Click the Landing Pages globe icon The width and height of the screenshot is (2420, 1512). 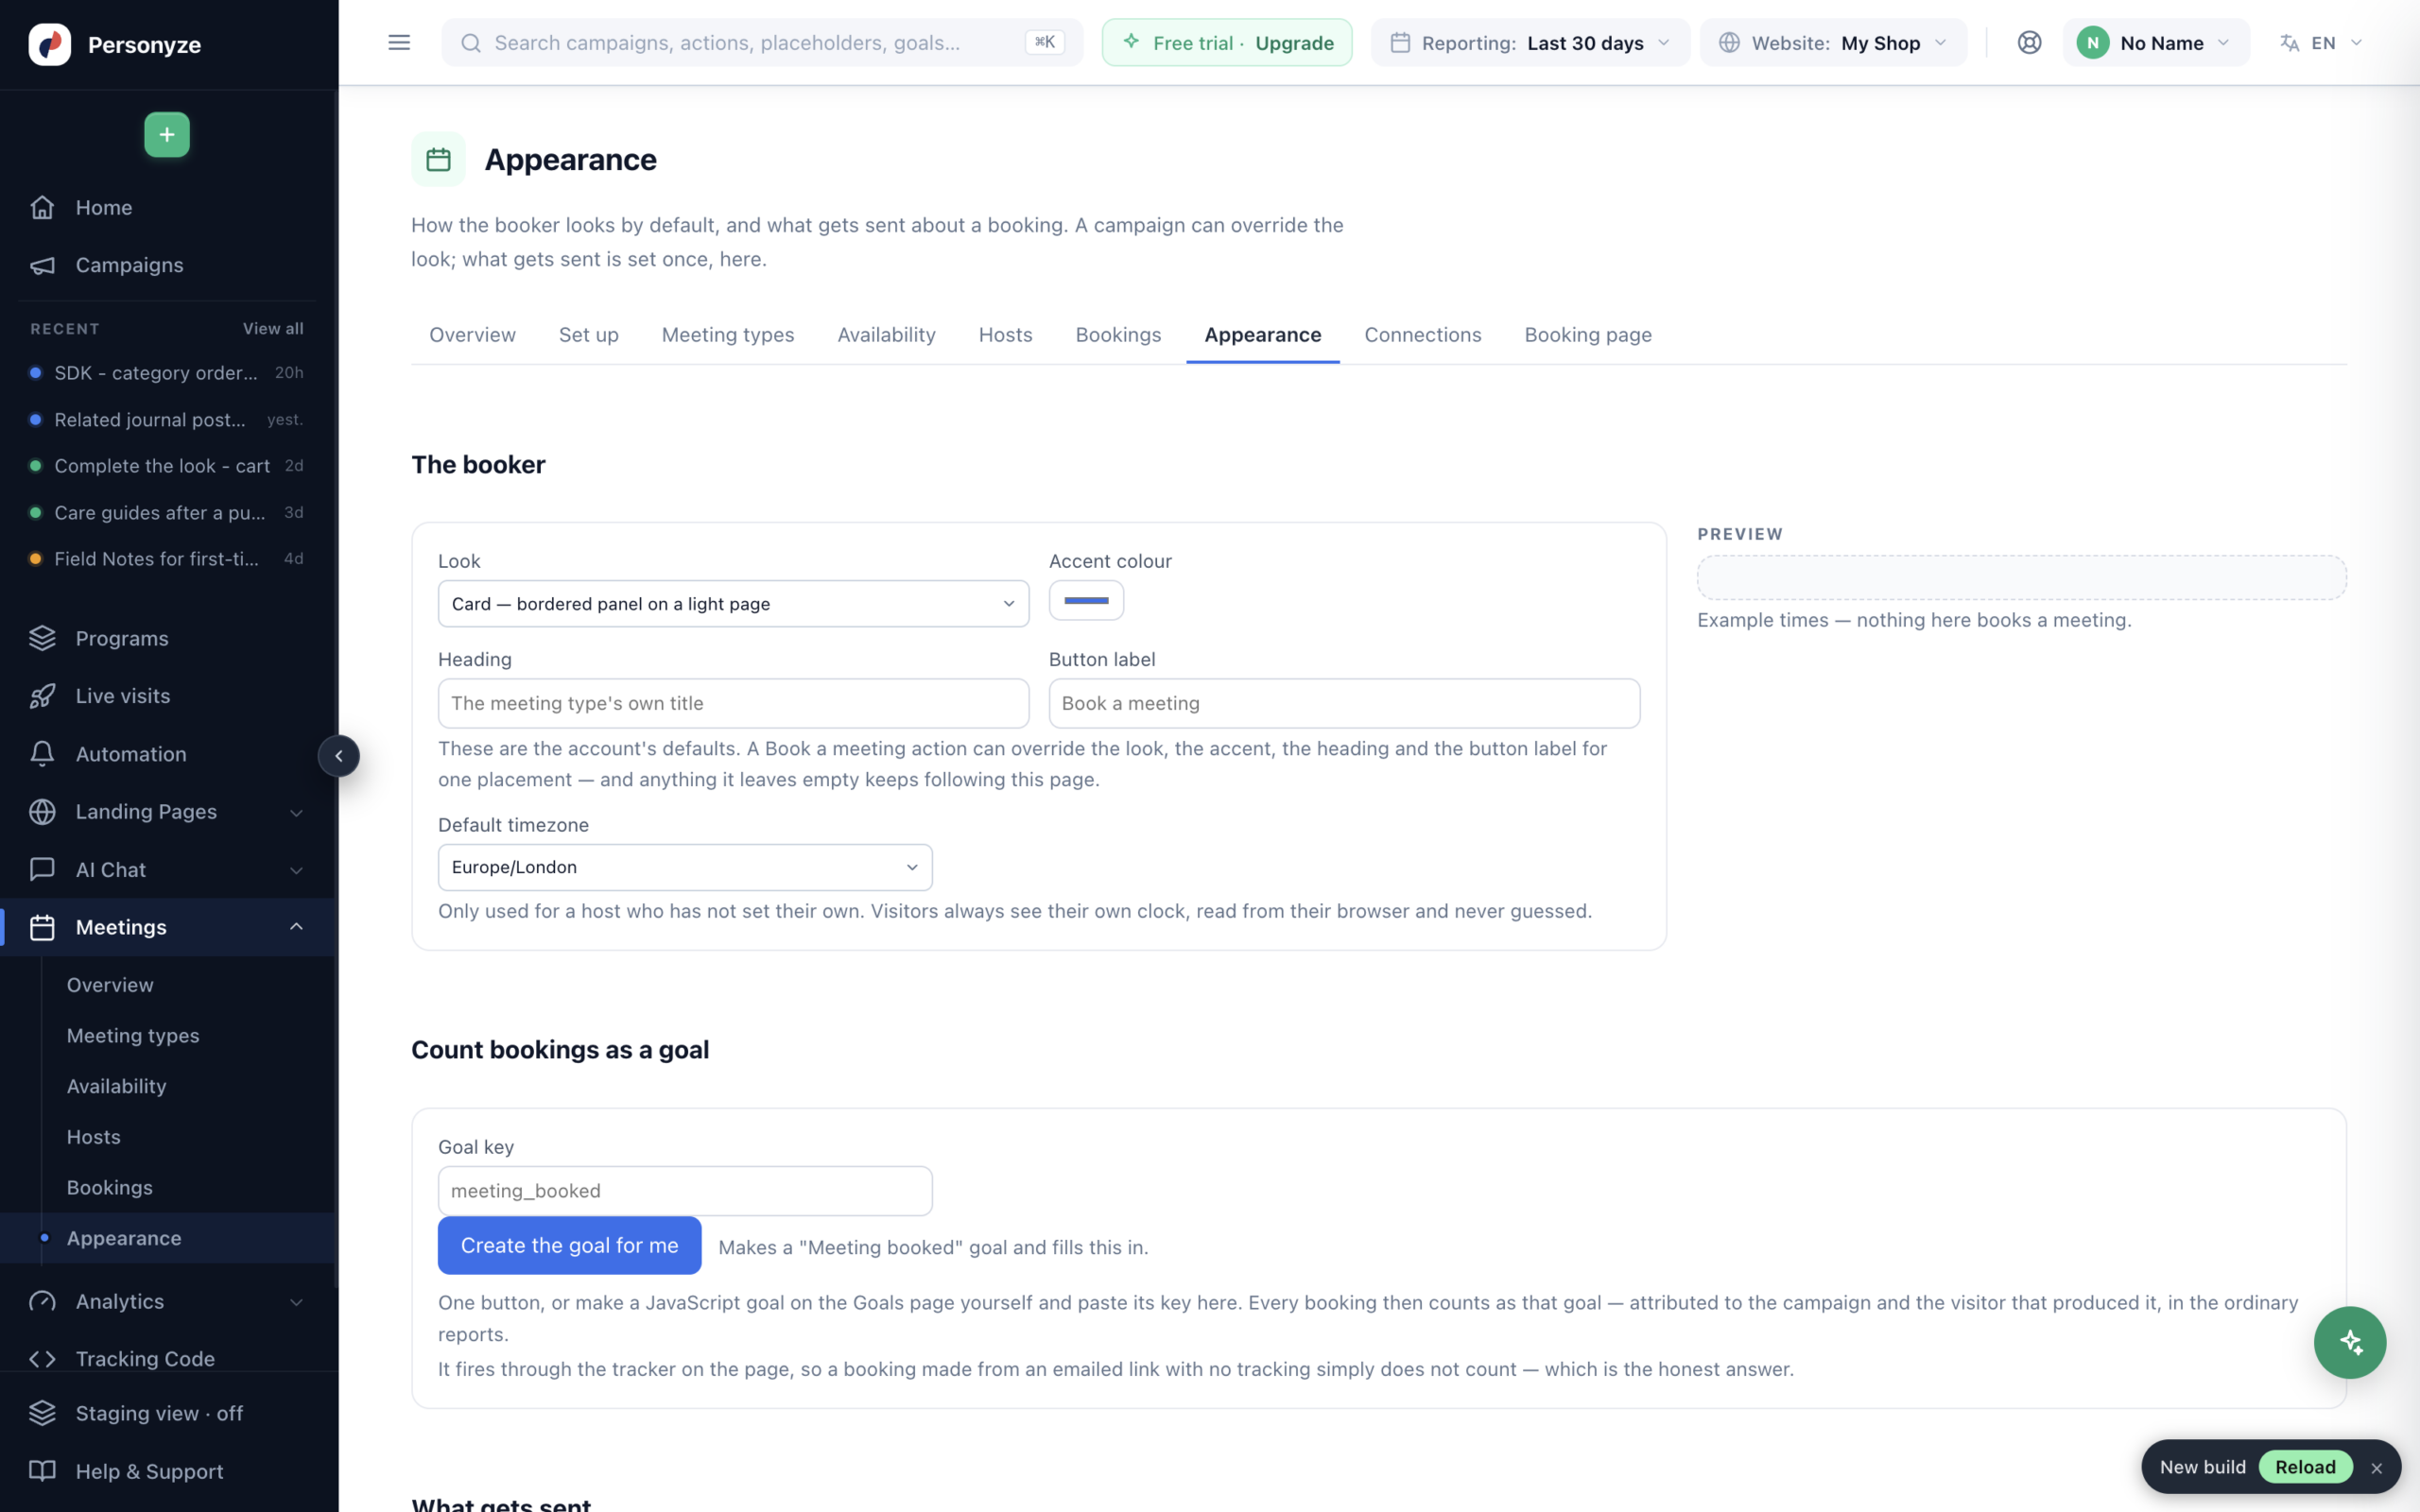42,812
